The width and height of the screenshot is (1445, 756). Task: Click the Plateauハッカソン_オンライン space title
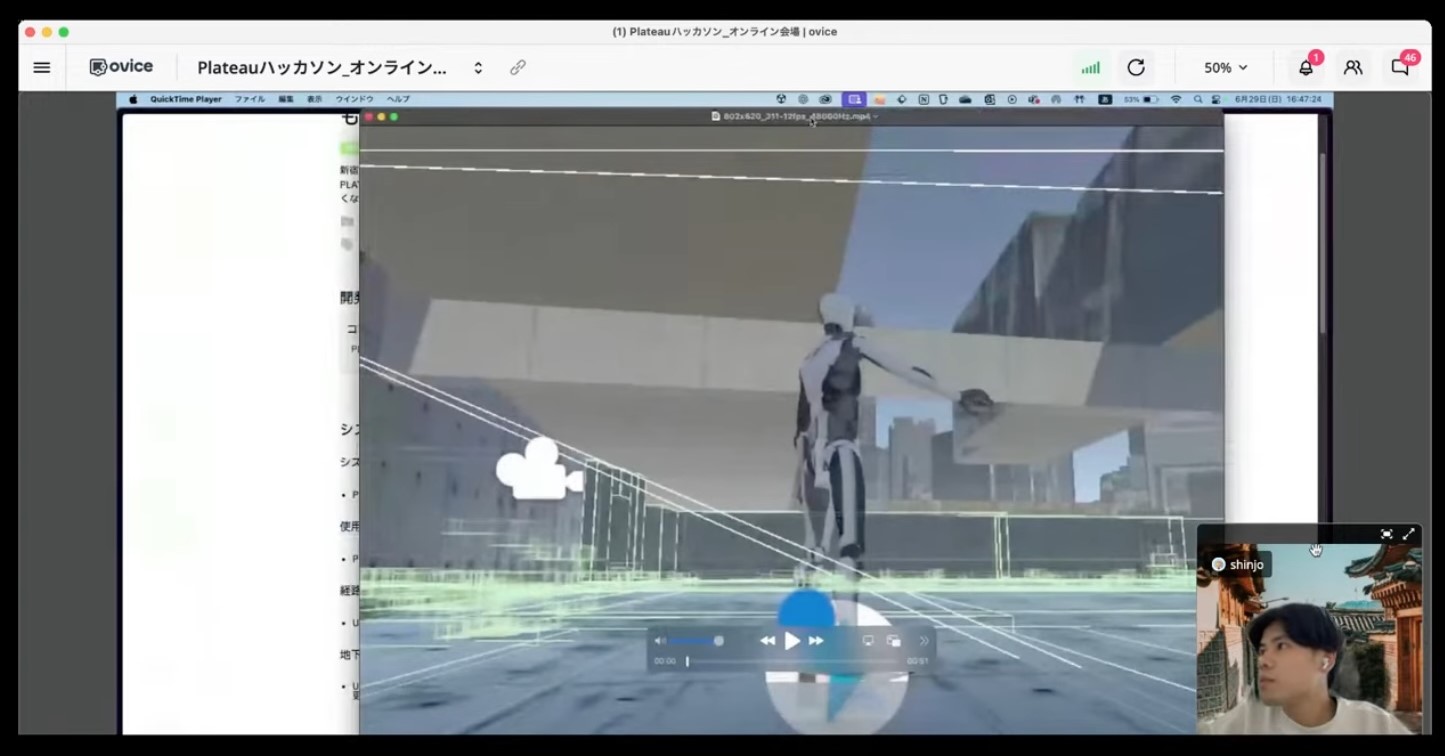(x=322, y=68)
